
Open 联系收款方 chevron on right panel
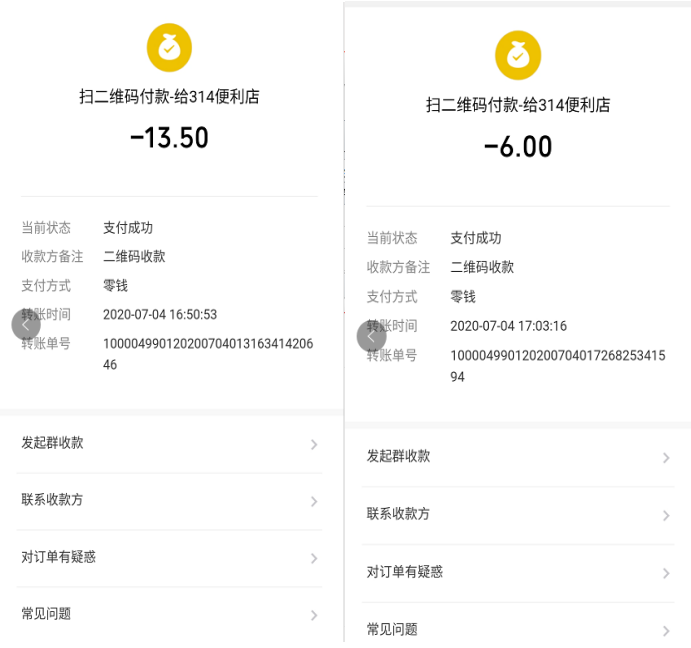click(x=666, y=515)
